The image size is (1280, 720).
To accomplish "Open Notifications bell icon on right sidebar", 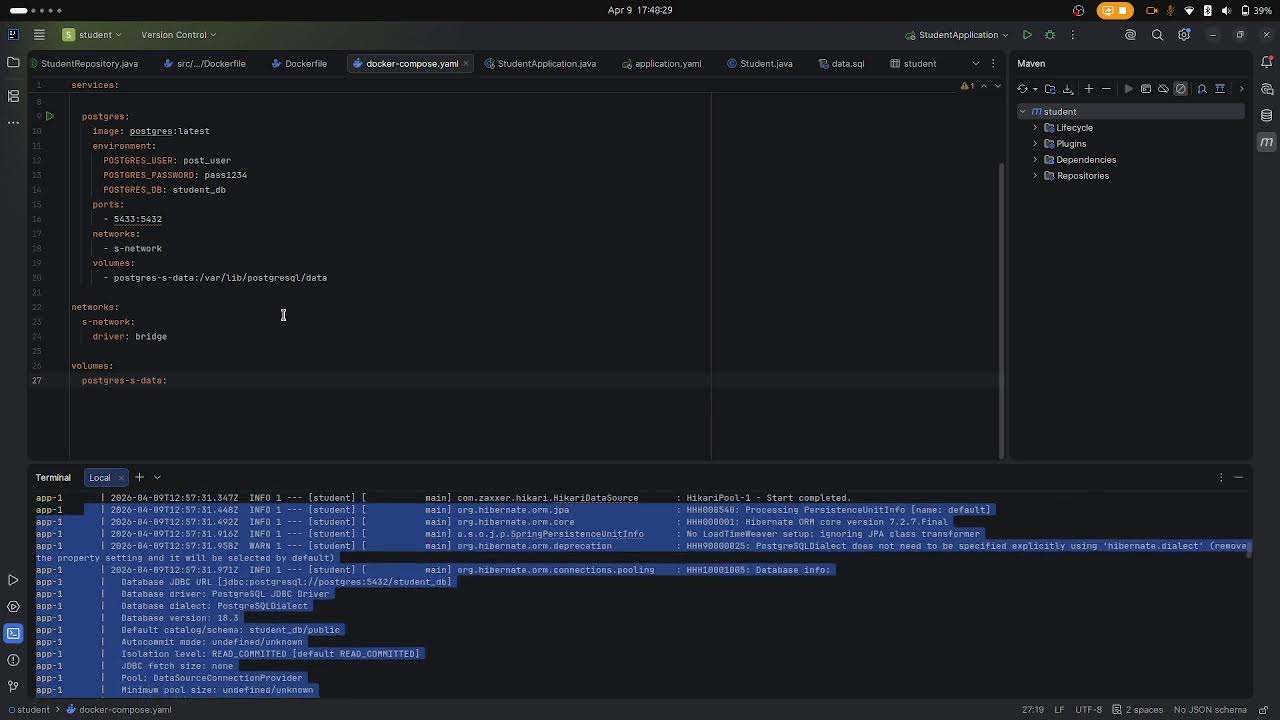I will coord(1266,63).
